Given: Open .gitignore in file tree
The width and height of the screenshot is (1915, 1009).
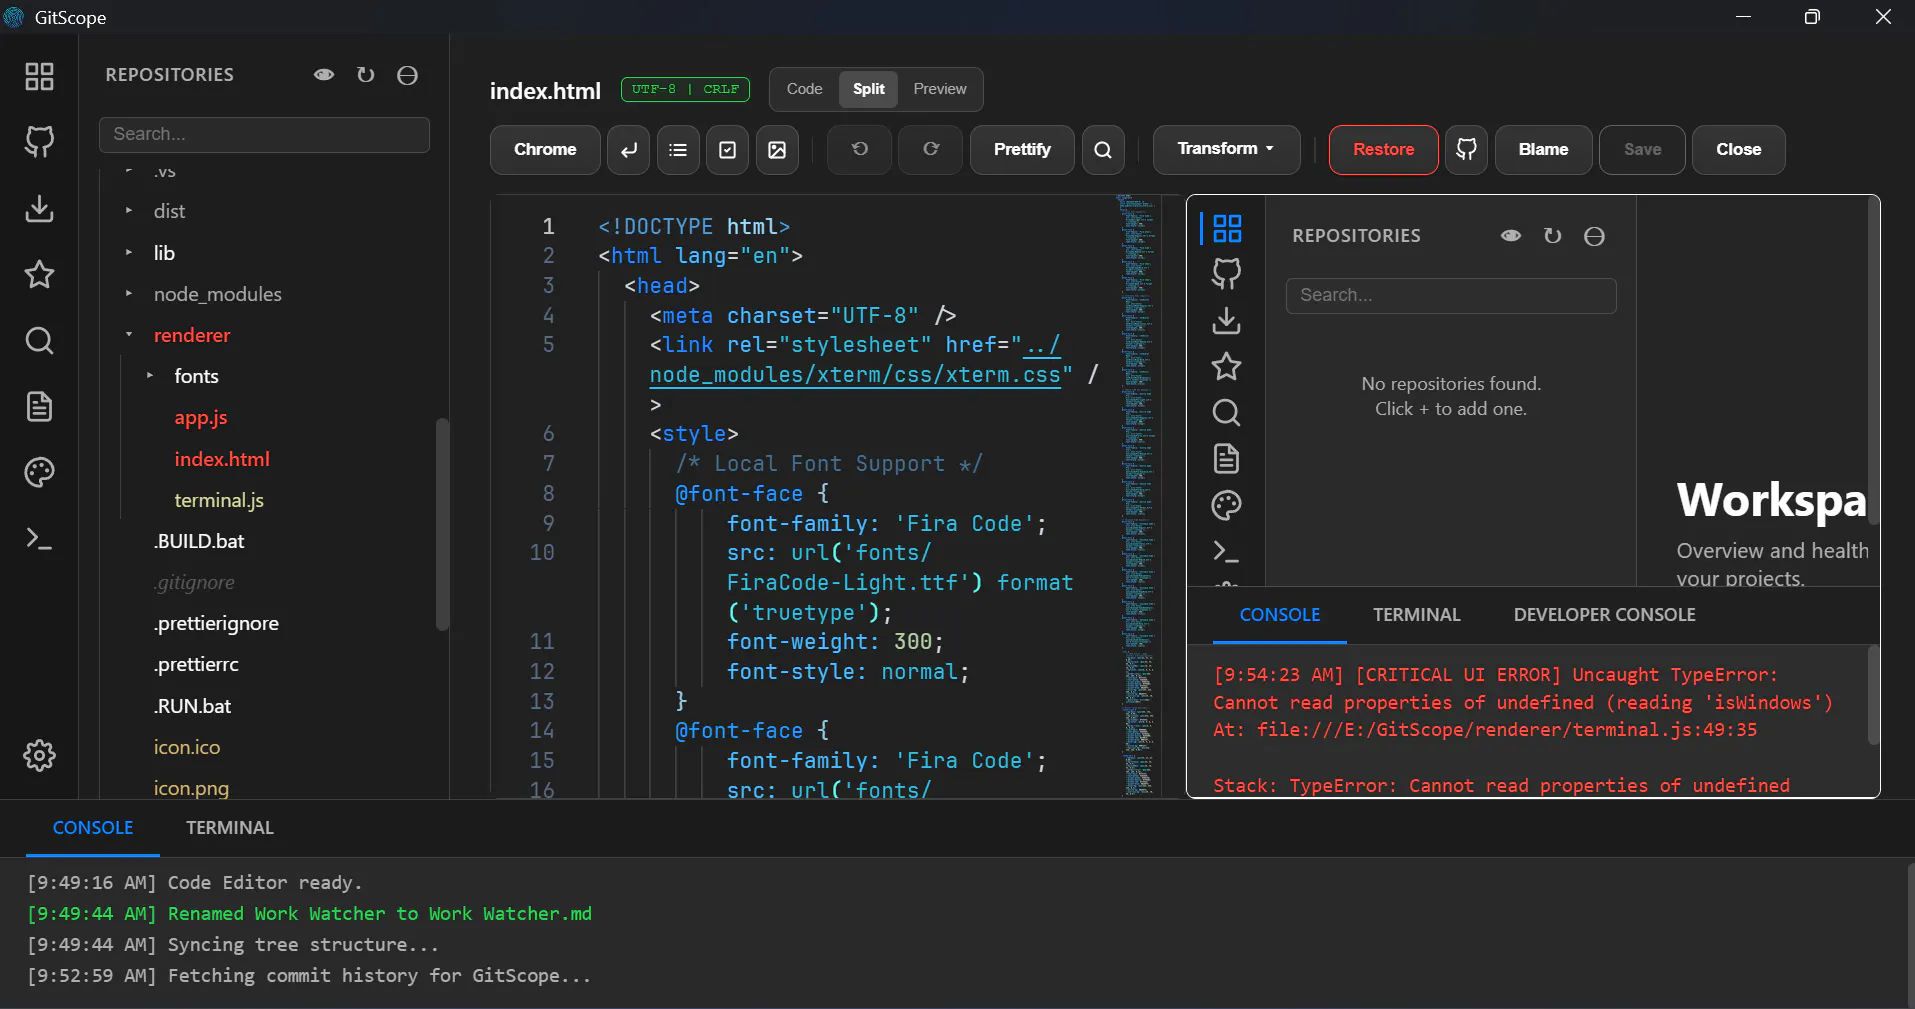Looking at the screenshot, I should [x=194, y=582].
